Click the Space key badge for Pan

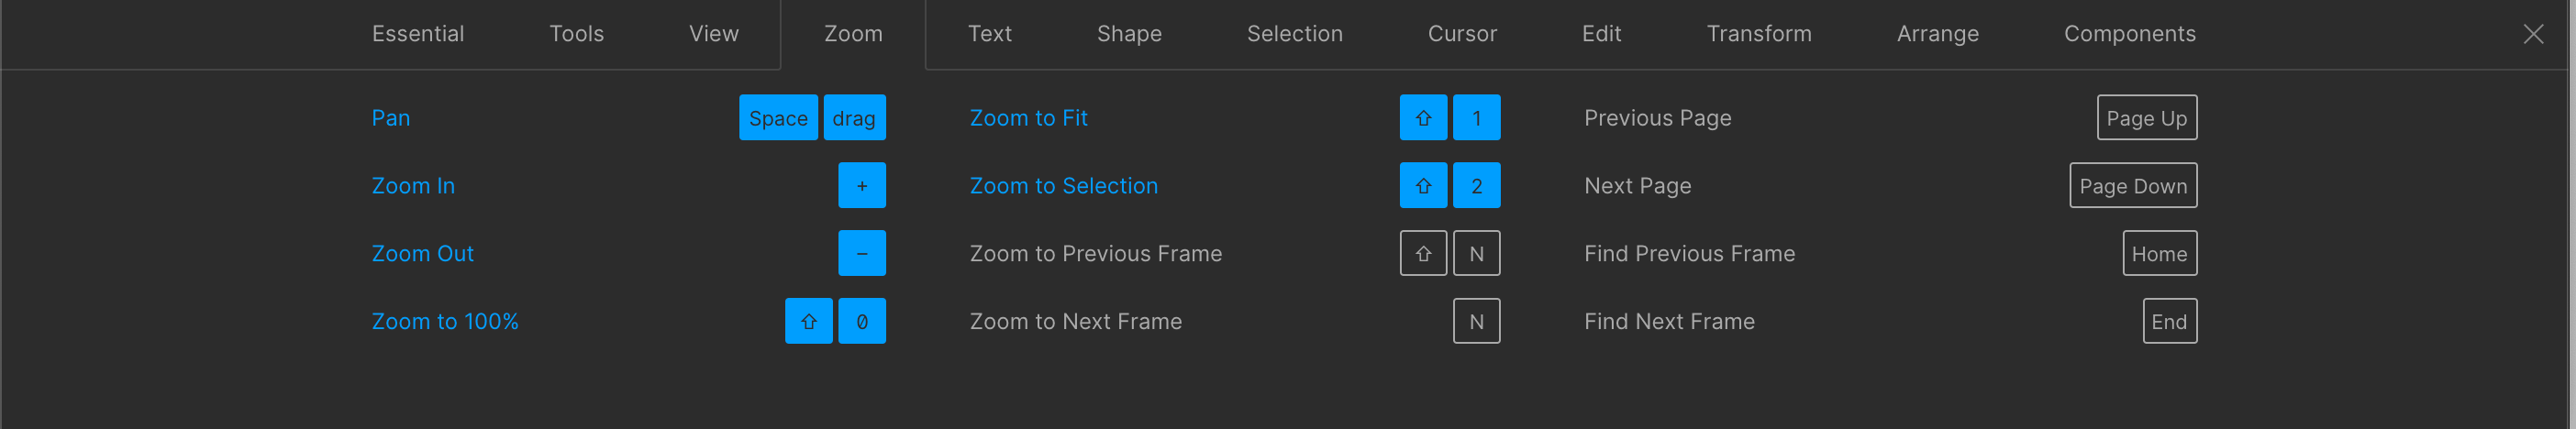coord(778,118)
